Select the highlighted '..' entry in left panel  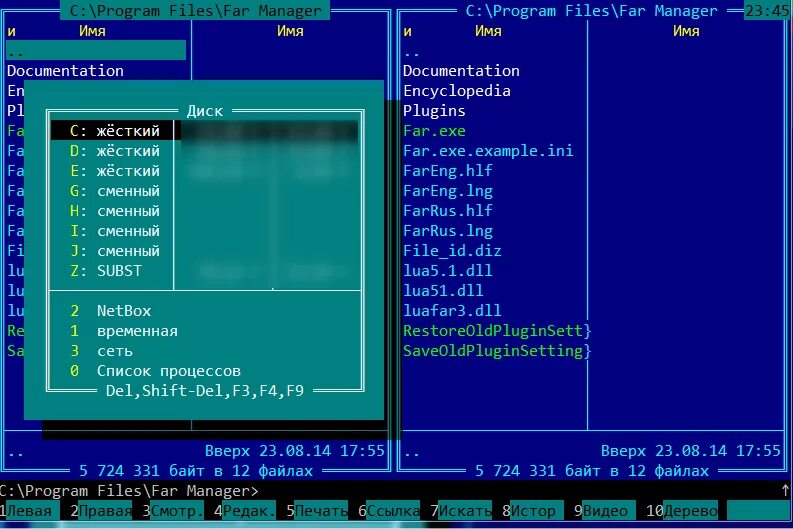pos(96,51)
